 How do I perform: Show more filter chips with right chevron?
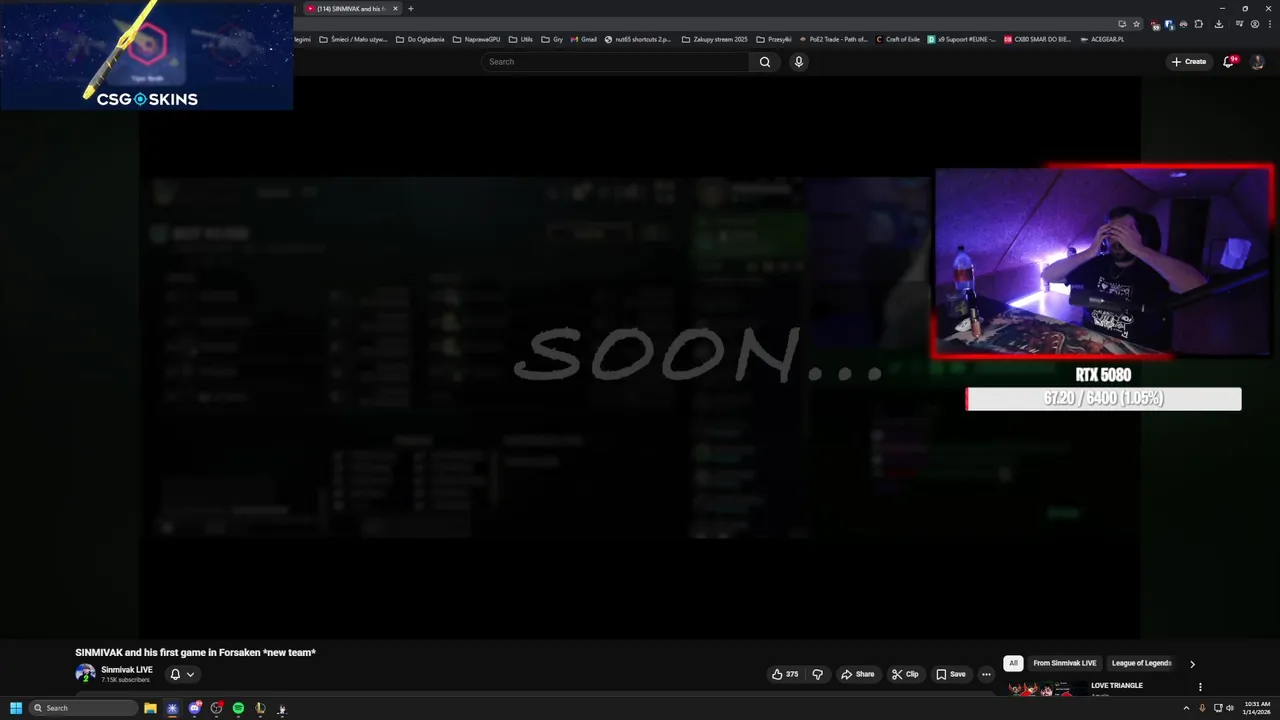coord(1192,663)
